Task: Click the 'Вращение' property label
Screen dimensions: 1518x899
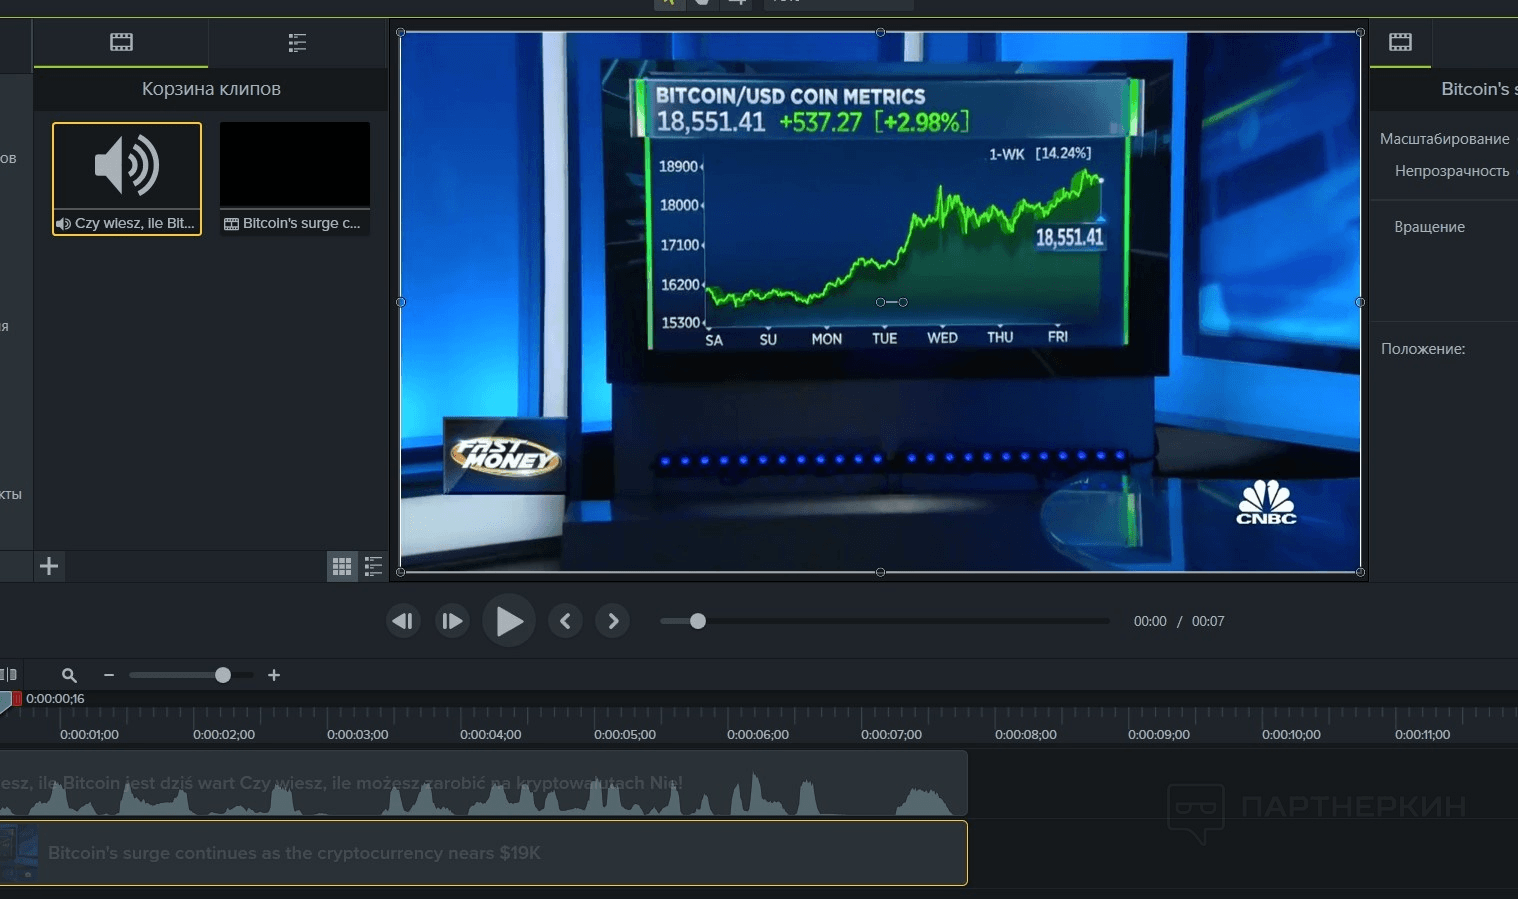Action: 1429,227
